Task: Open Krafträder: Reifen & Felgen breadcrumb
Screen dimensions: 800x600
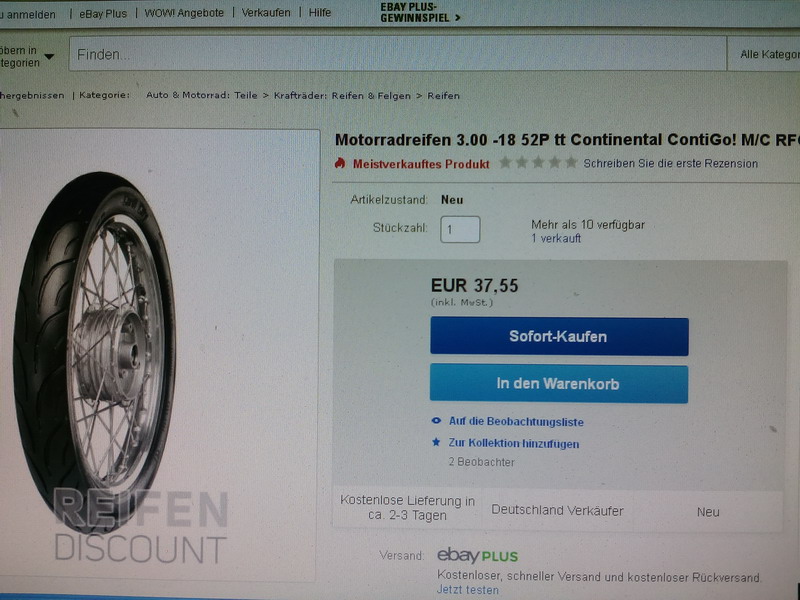Action: click(342, 95)
